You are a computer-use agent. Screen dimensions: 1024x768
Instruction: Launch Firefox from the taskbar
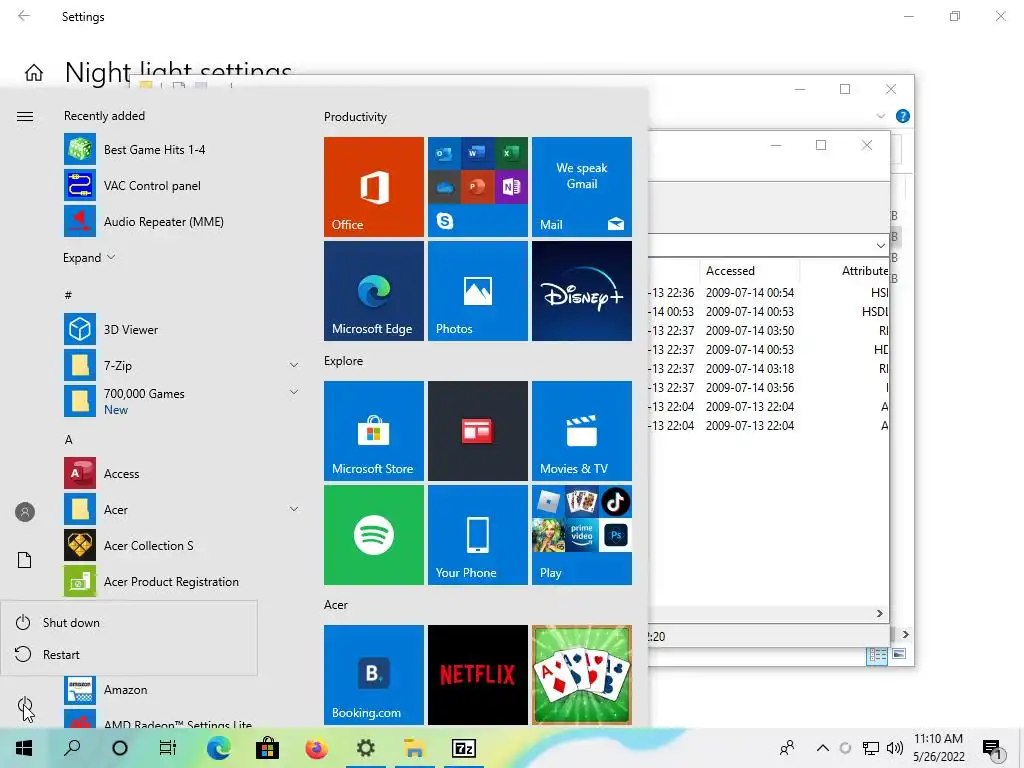point(317,748)
